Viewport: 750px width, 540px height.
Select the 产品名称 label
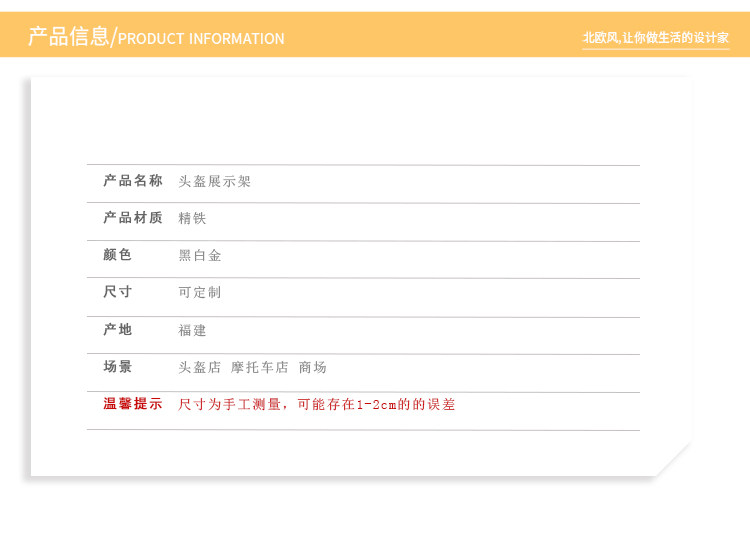(133, 181)
